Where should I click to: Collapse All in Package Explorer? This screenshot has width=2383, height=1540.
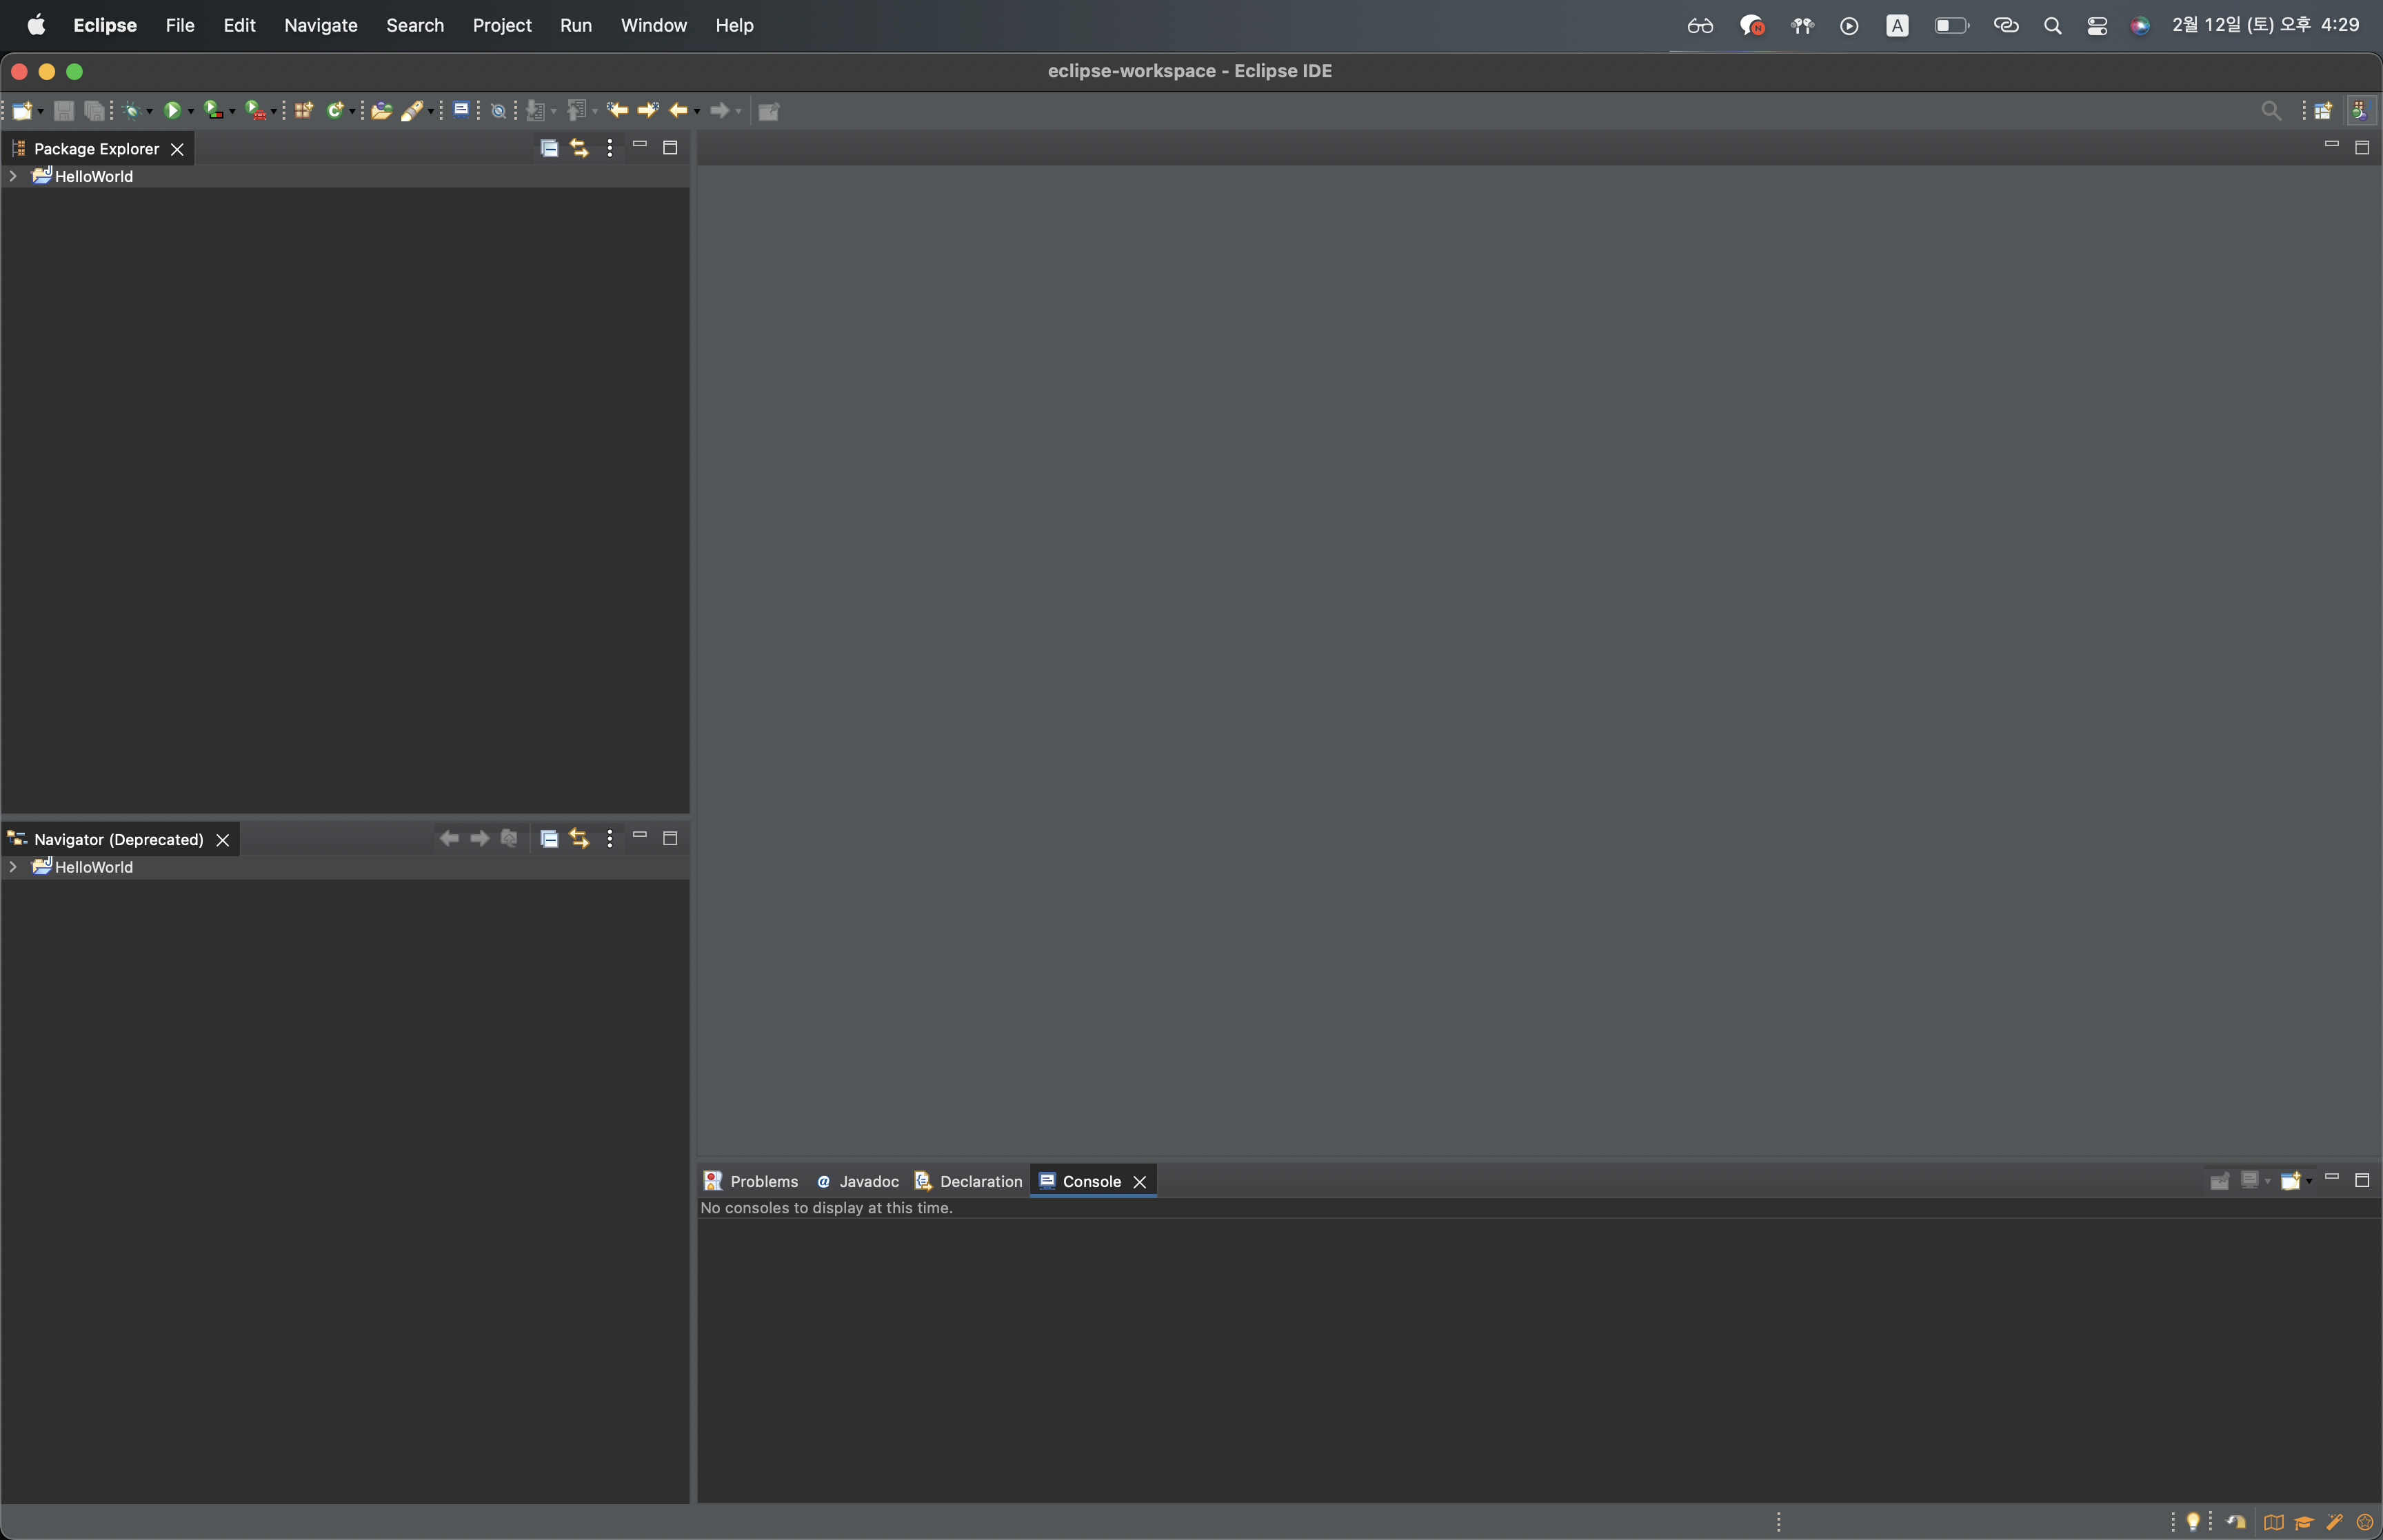click(549, 148)
